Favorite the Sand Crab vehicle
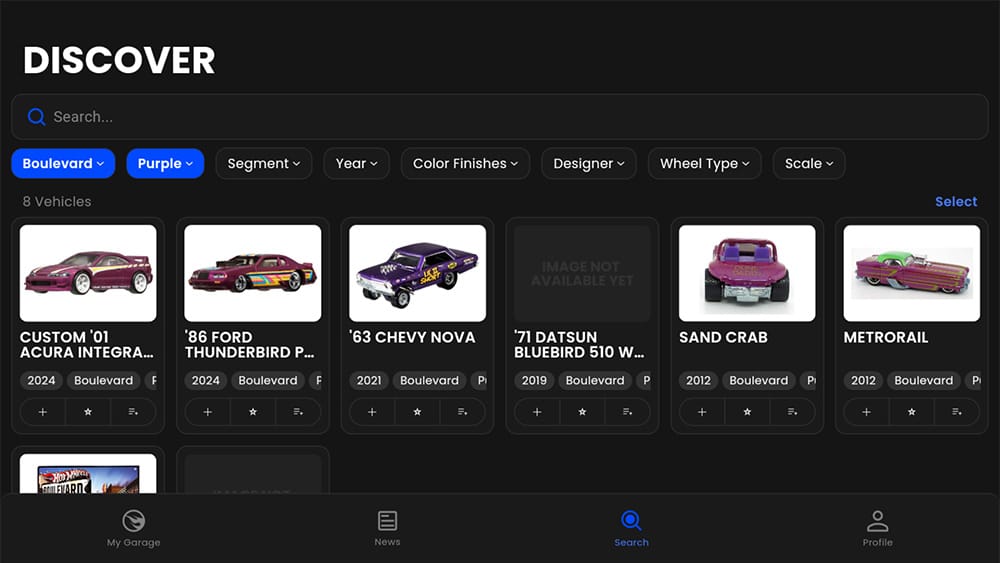 coord(747,412)
